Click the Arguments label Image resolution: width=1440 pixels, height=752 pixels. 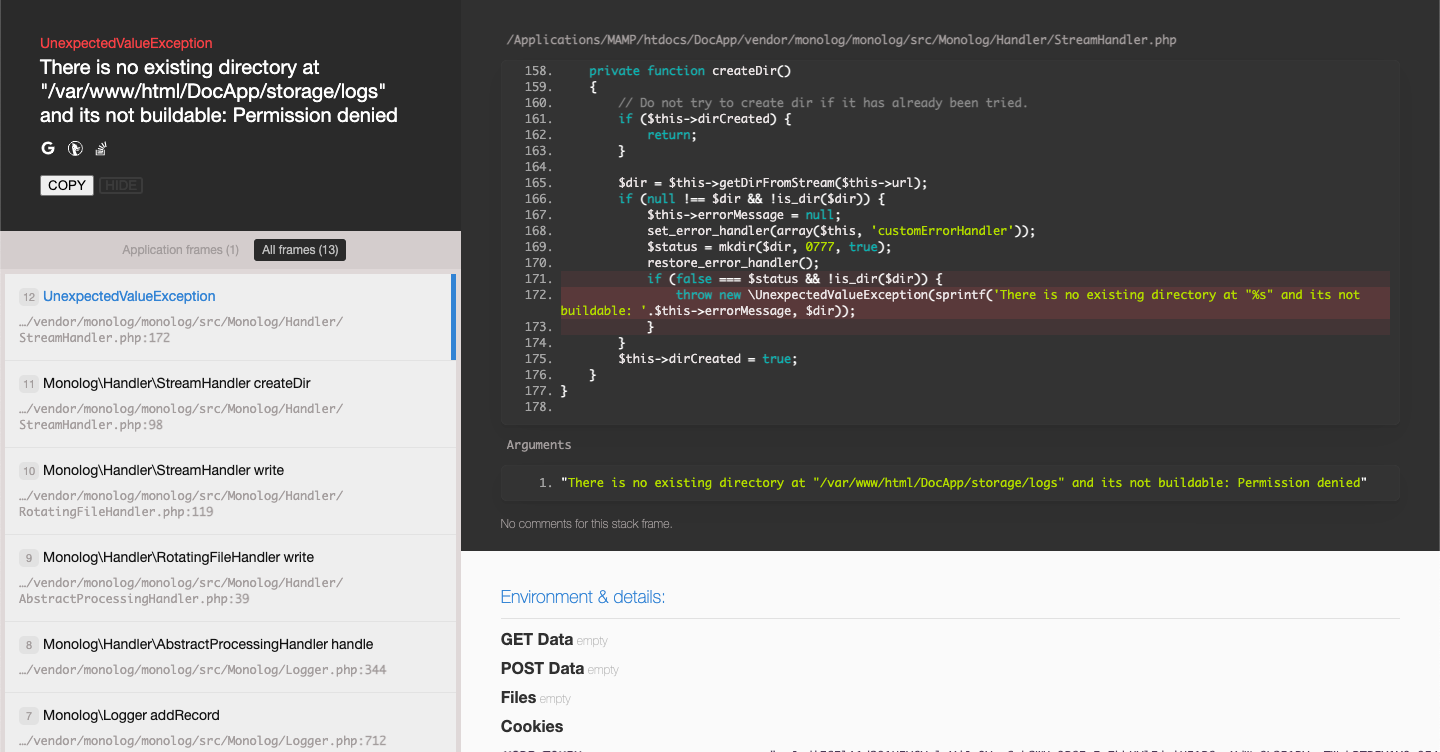pyautogui.click(x=539, y=445)
